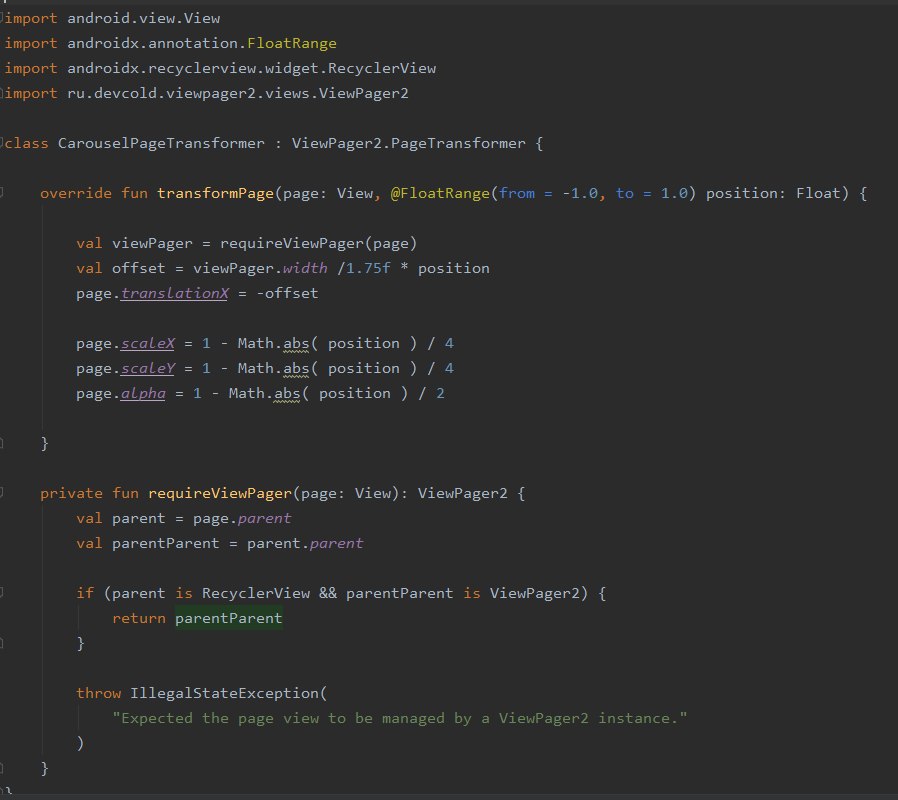Screen dimensions: 898x800
Task: Click the 'to' annotation argument
Action: click(624, 194)
